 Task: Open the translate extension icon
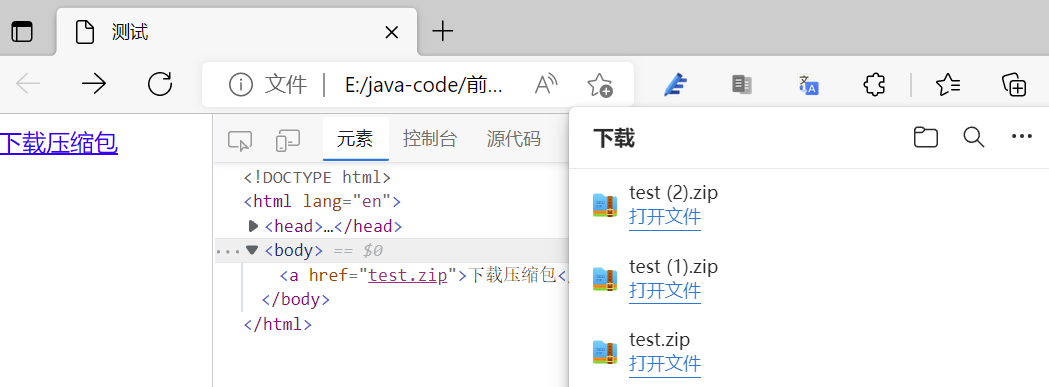click(x=808, y=85)
